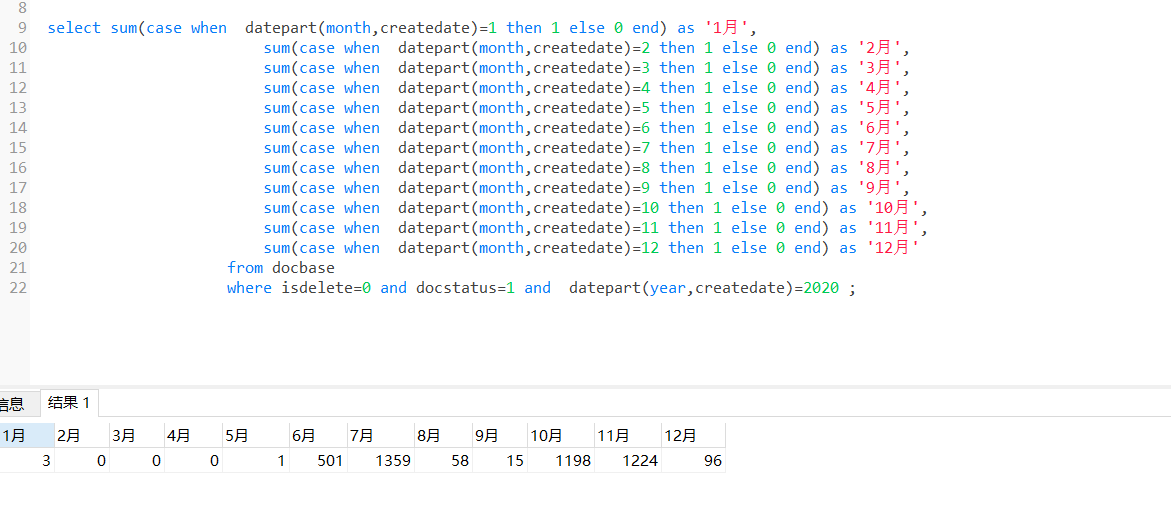1171x523 pixels.
Task: Select the 1月 column header
Action: click(27, 436)
